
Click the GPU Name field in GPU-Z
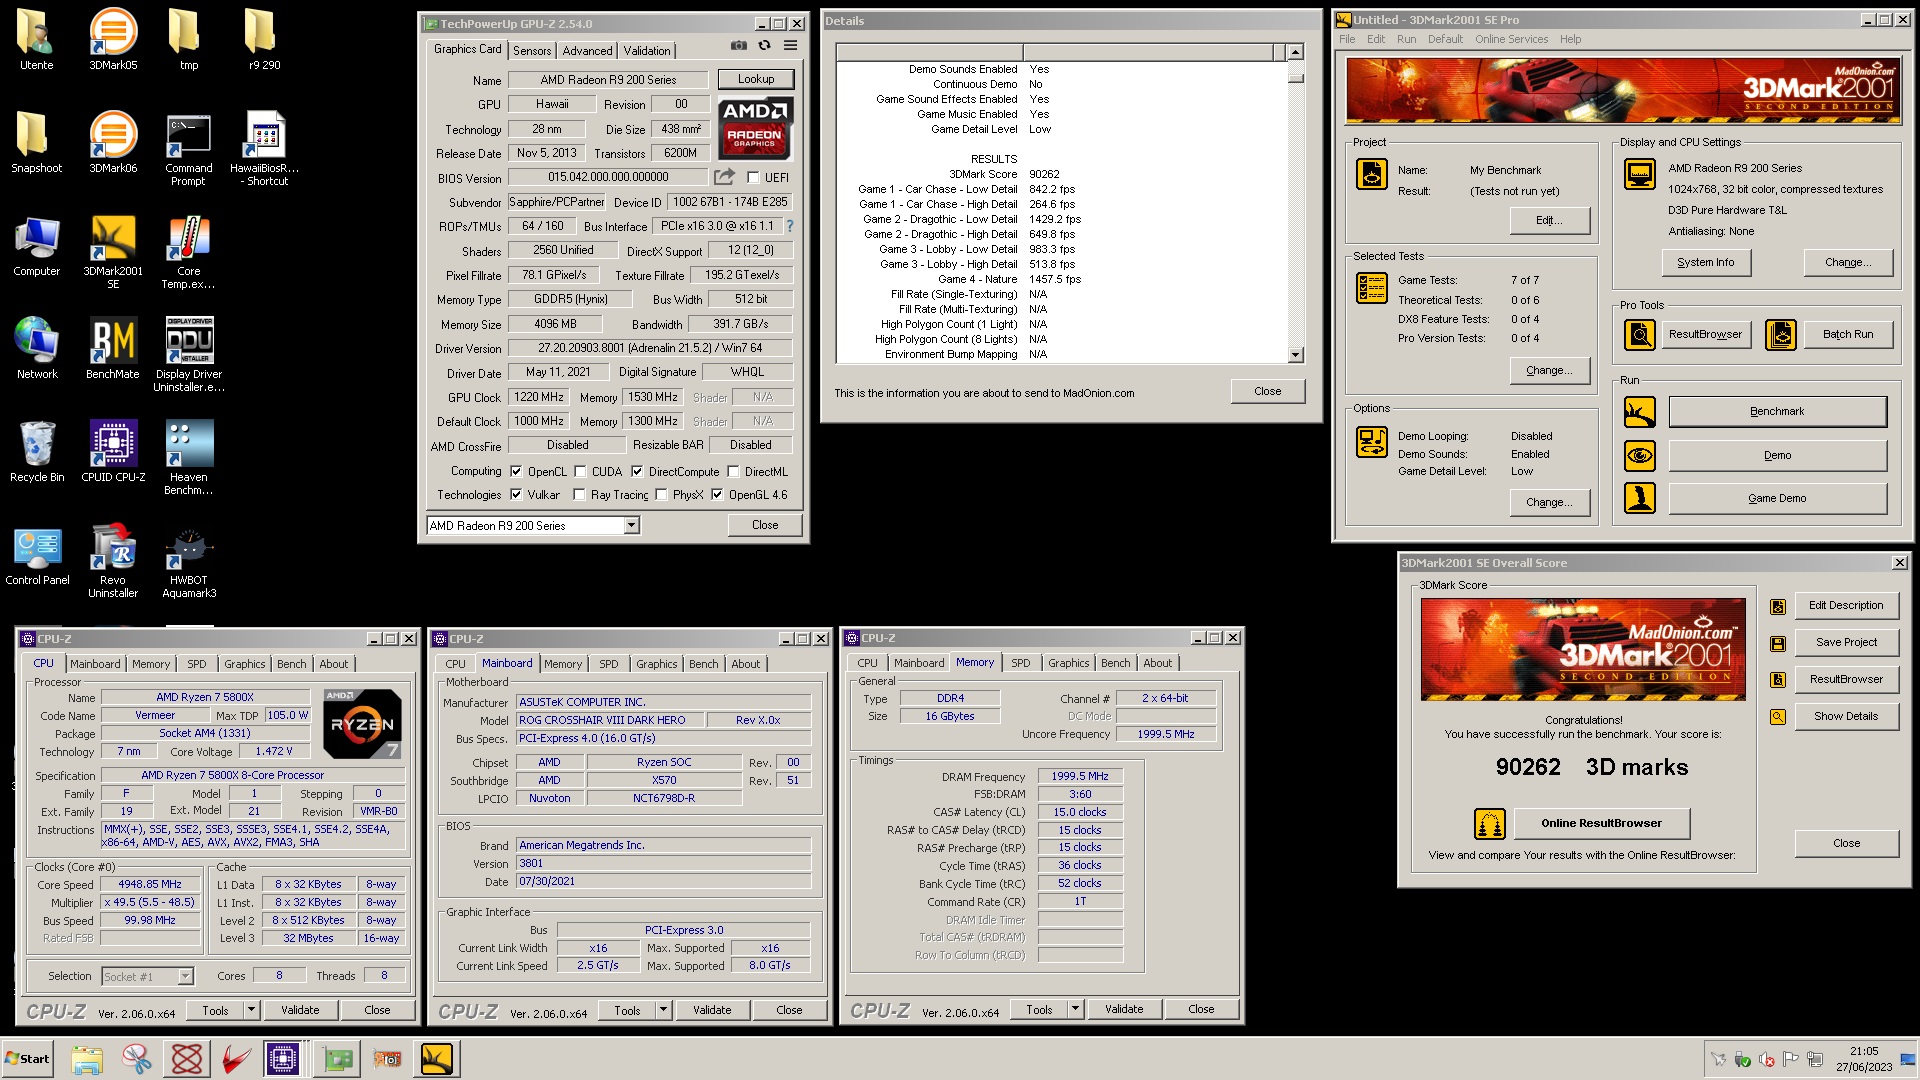pyautogui.click(x=608, y=80)
